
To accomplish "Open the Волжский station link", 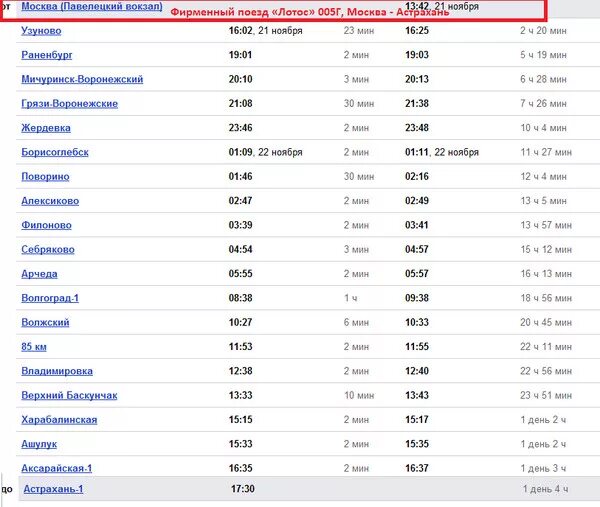I will (x=46, y=323).
